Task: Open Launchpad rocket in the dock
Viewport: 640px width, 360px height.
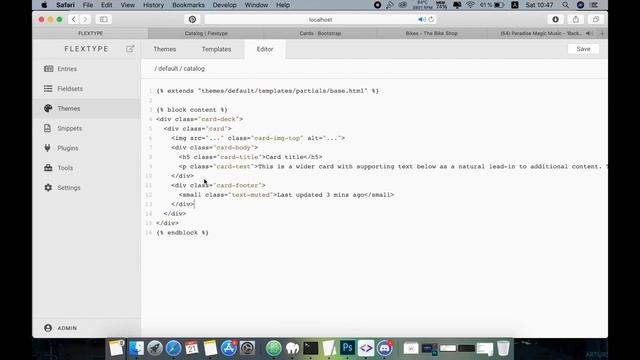Action: coord(155,348)
